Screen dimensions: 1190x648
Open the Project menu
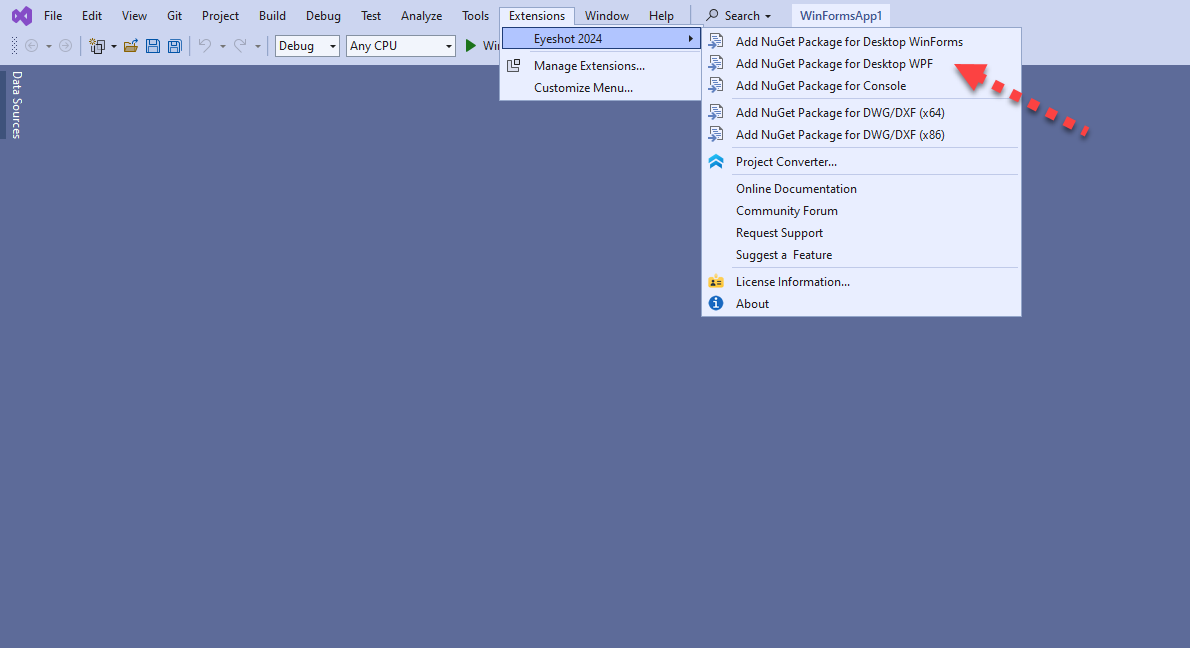tap(220, 15)
